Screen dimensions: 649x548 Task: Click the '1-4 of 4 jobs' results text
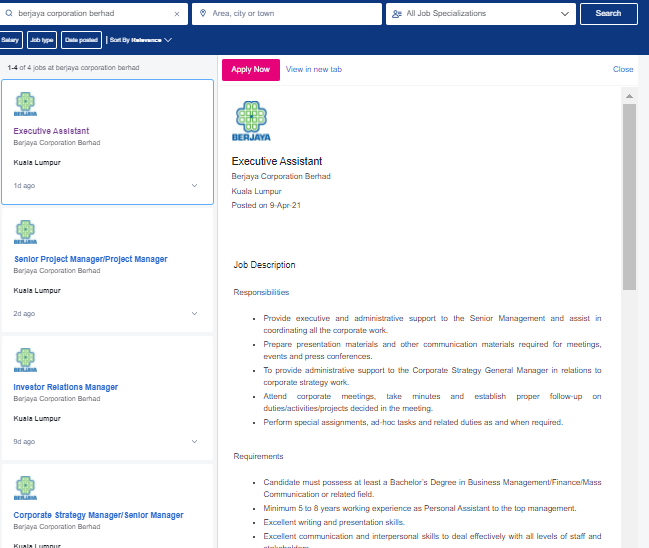[73, 67]
